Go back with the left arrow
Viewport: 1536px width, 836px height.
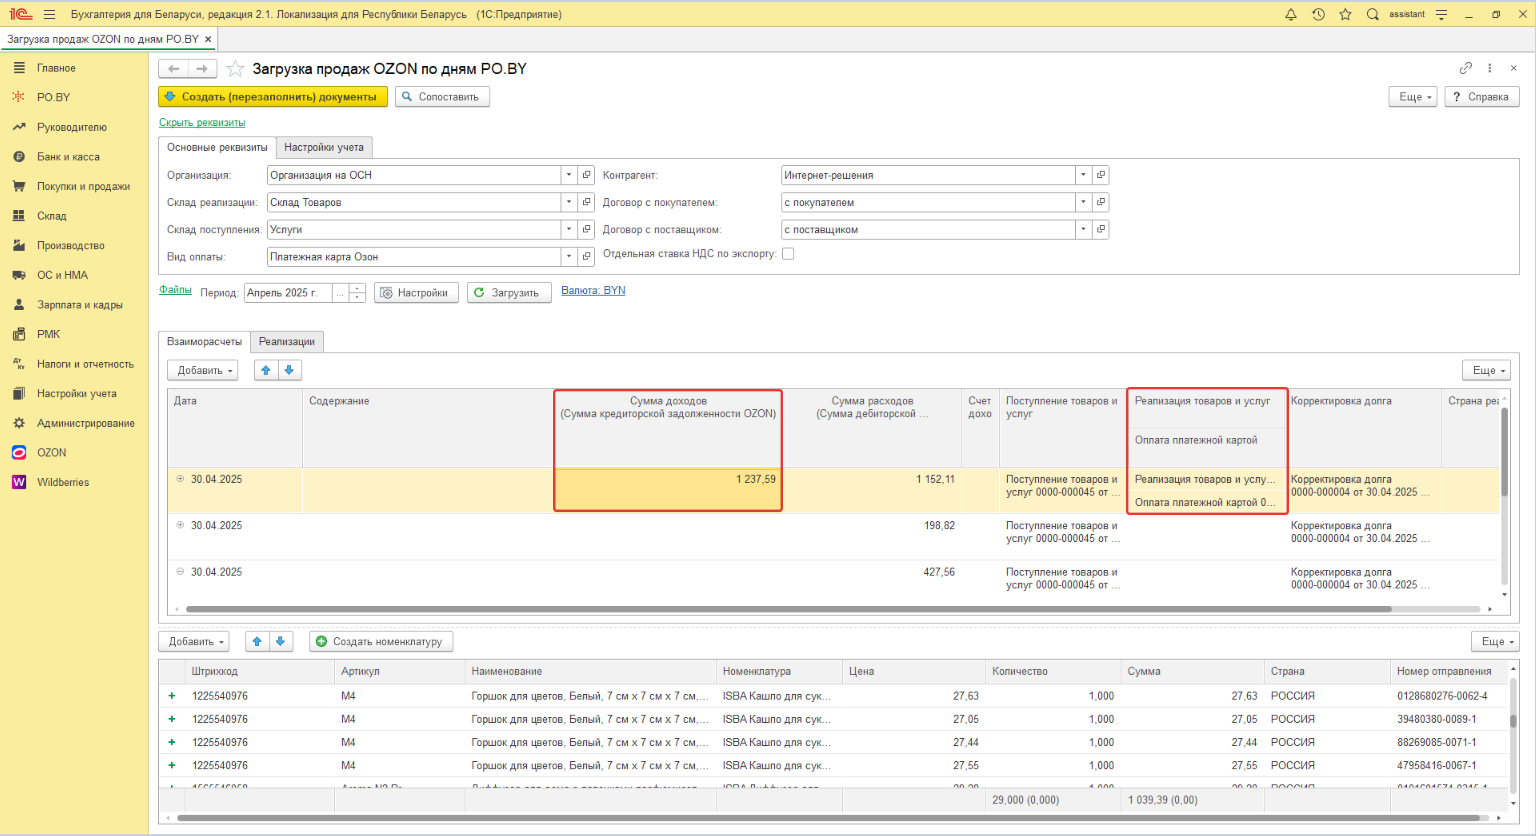(x=174, y=68)
